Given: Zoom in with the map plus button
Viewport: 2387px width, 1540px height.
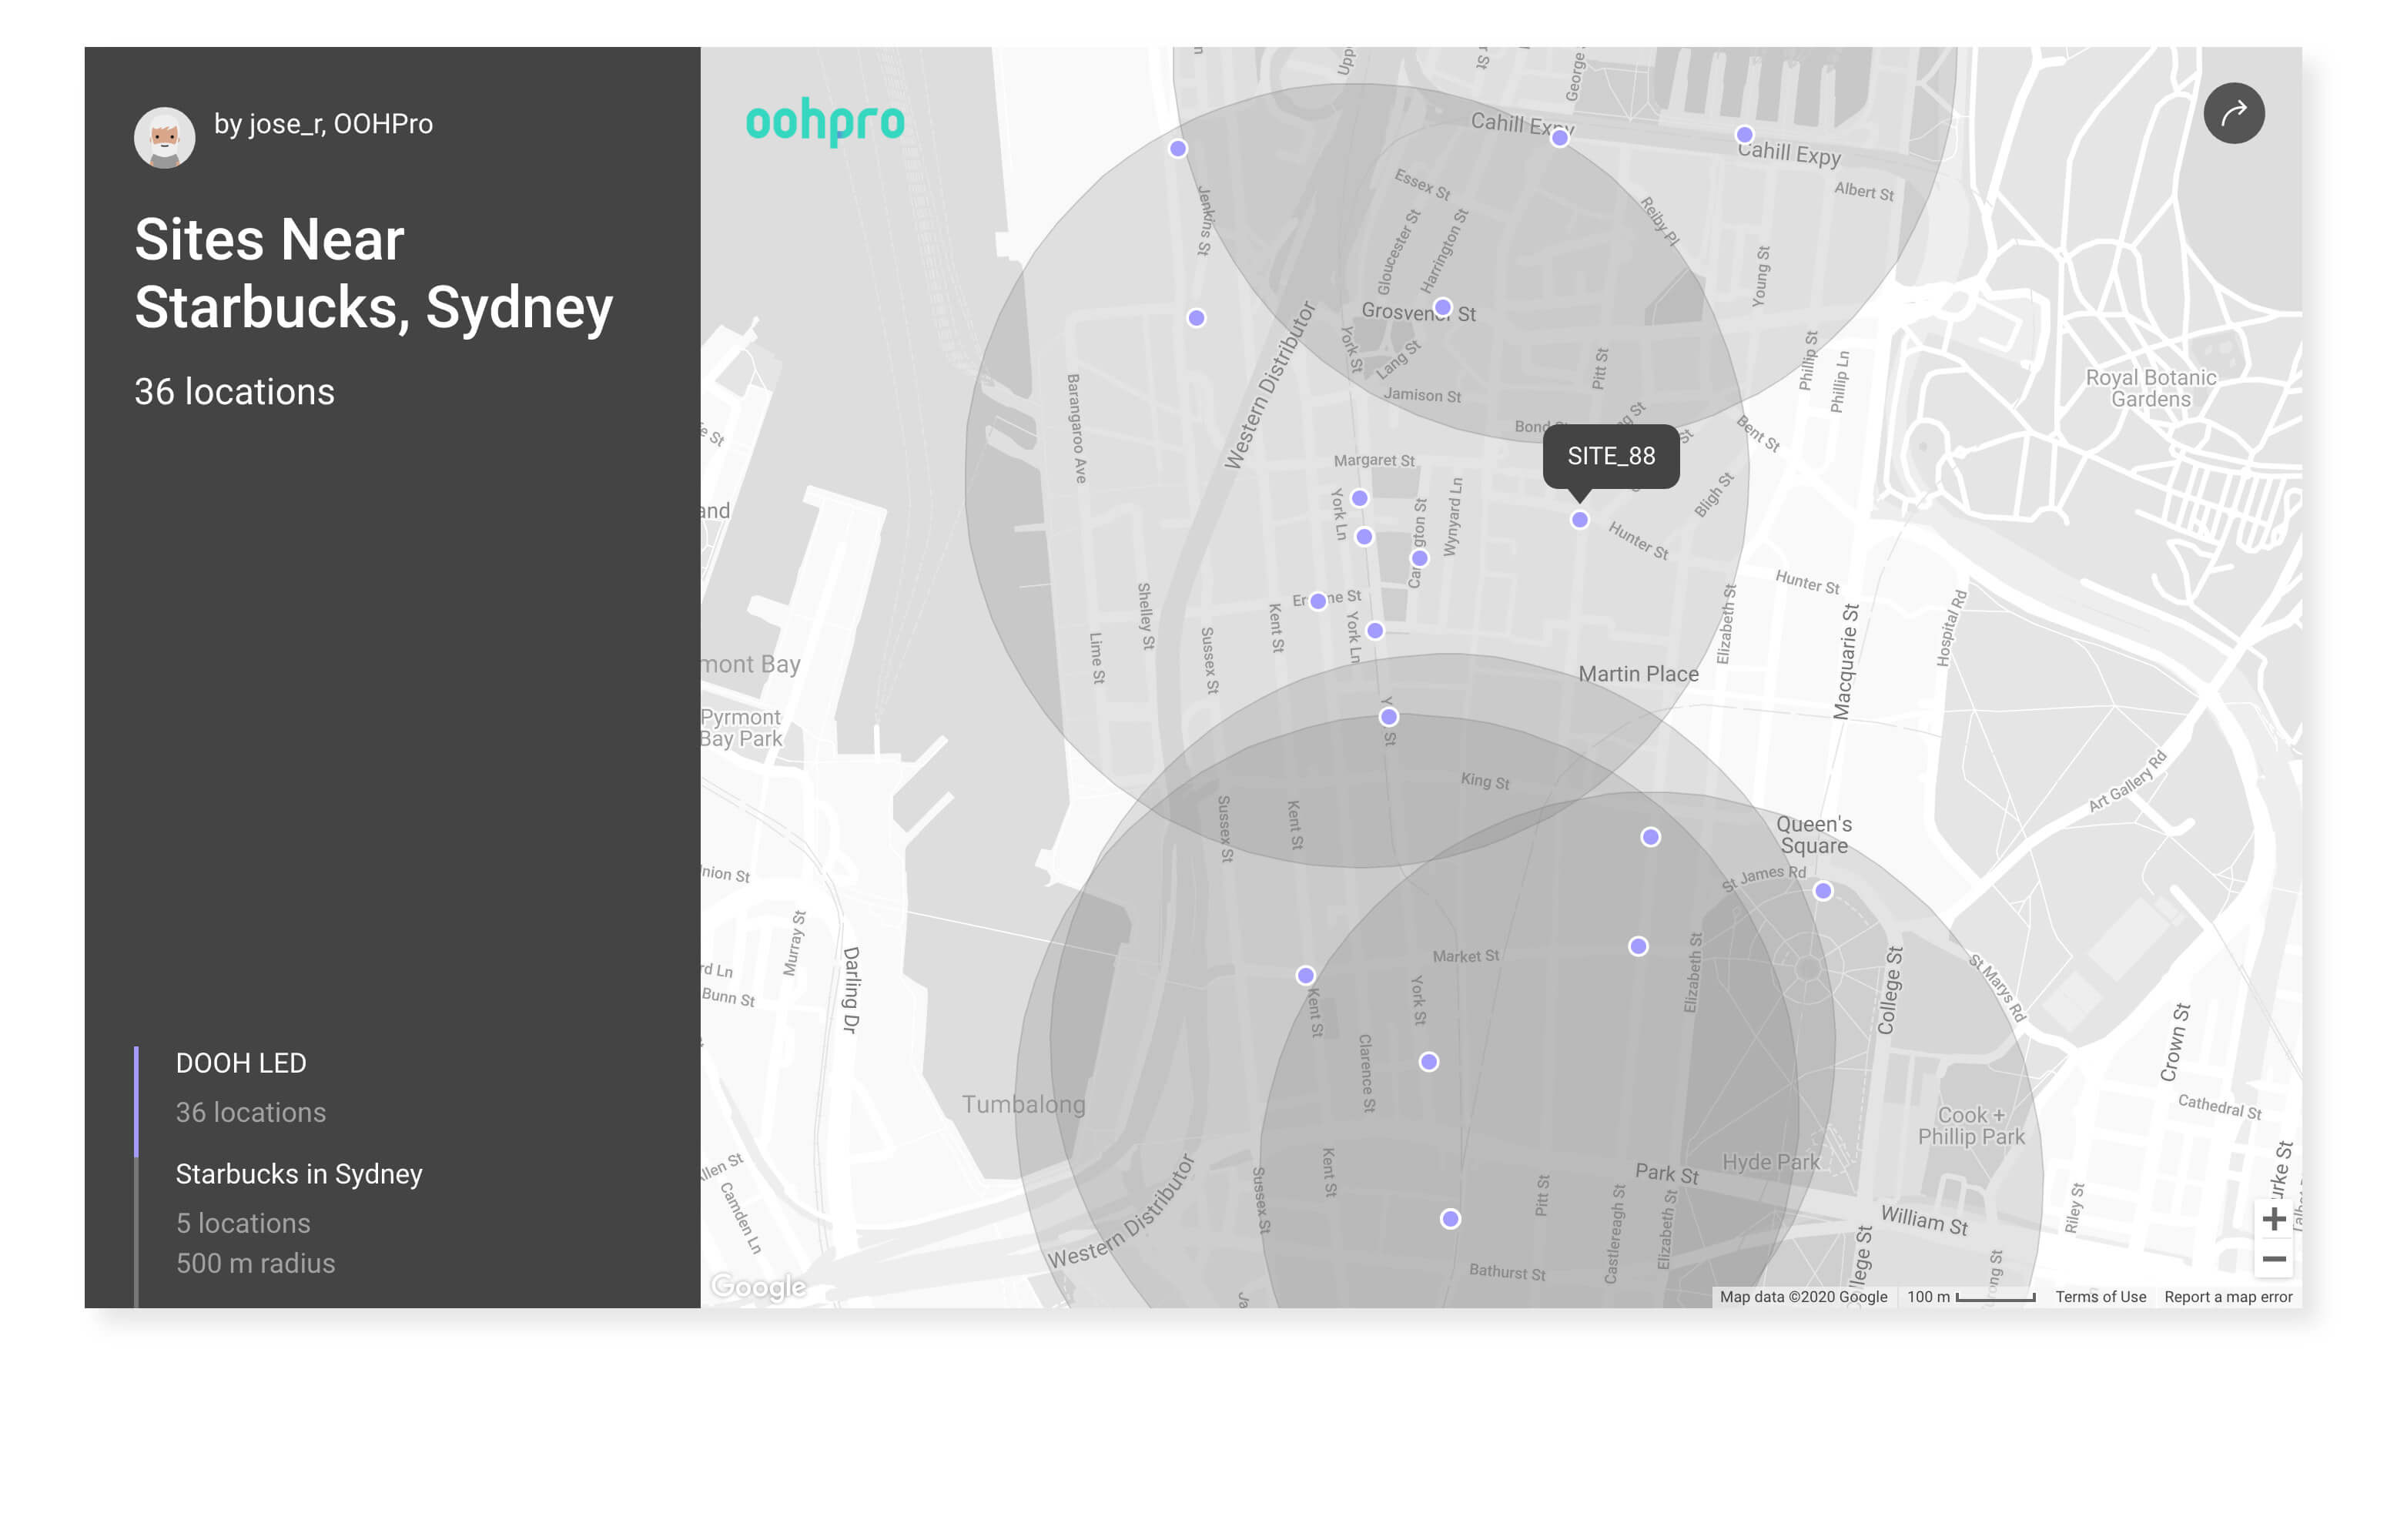Looking at the screenshot, I should click(x=2273, y=1218).
